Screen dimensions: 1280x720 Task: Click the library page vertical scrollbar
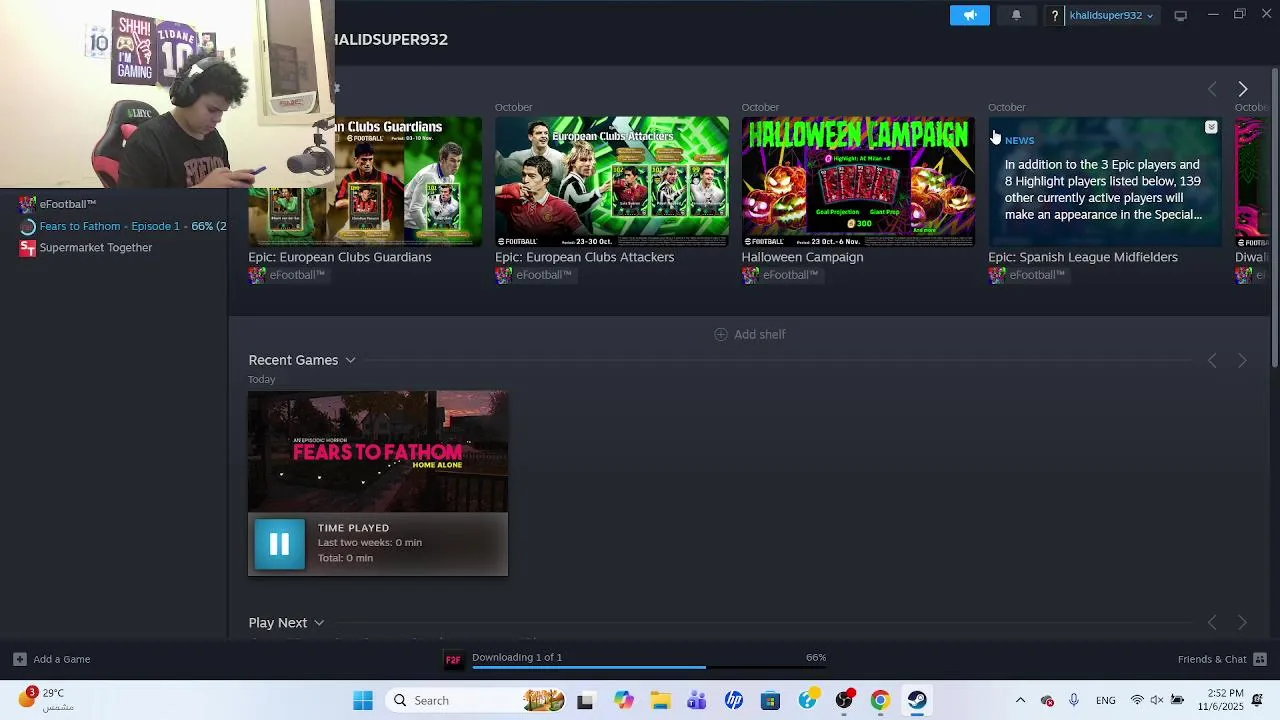[x=1274, y=216]
